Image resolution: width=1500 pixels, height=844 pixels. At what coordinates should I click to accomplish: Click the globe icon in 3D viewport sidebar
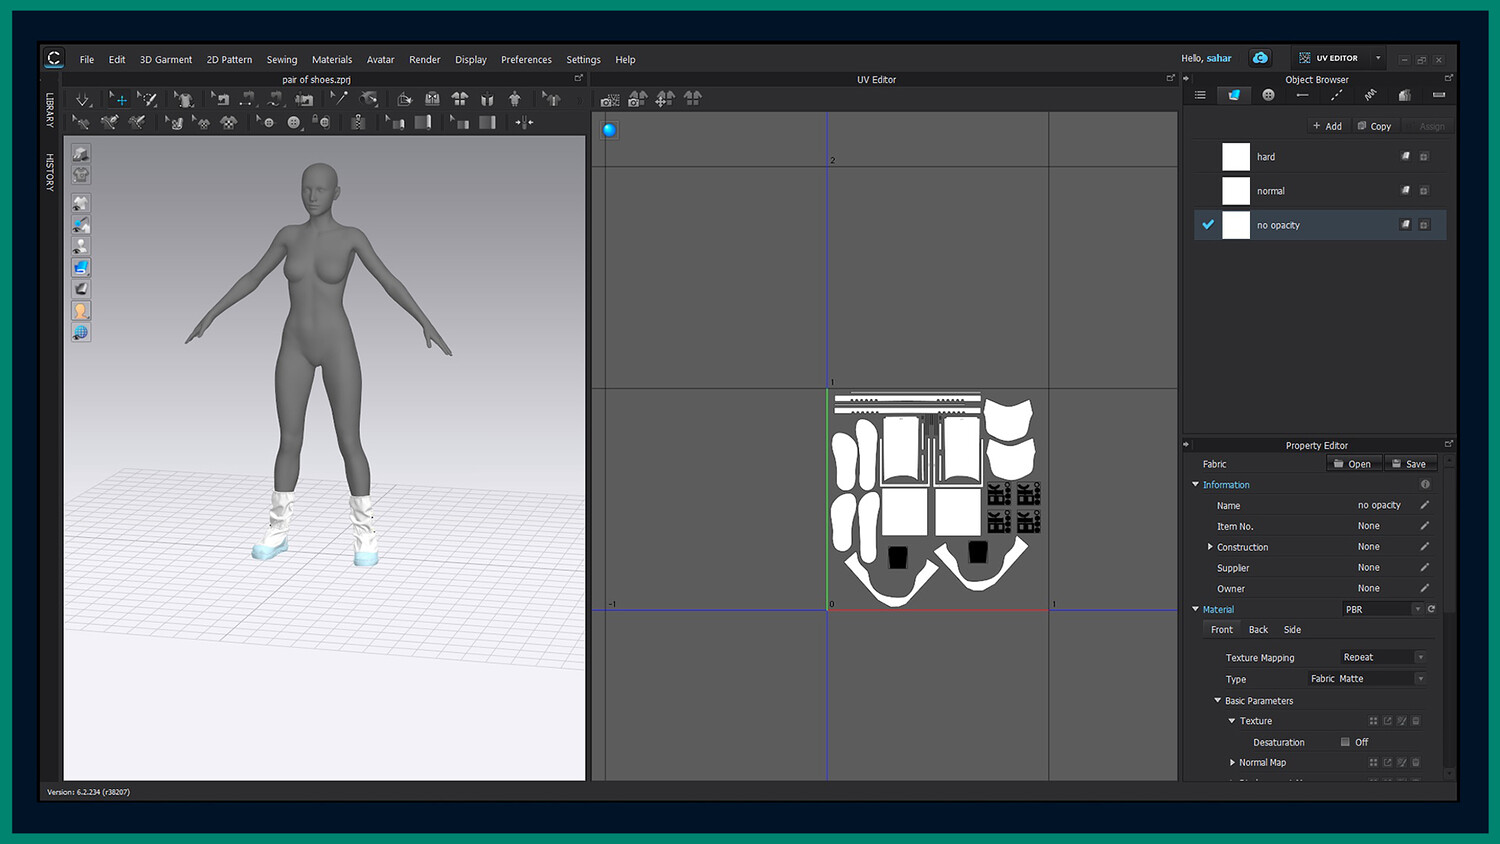[x=81, y=332]
